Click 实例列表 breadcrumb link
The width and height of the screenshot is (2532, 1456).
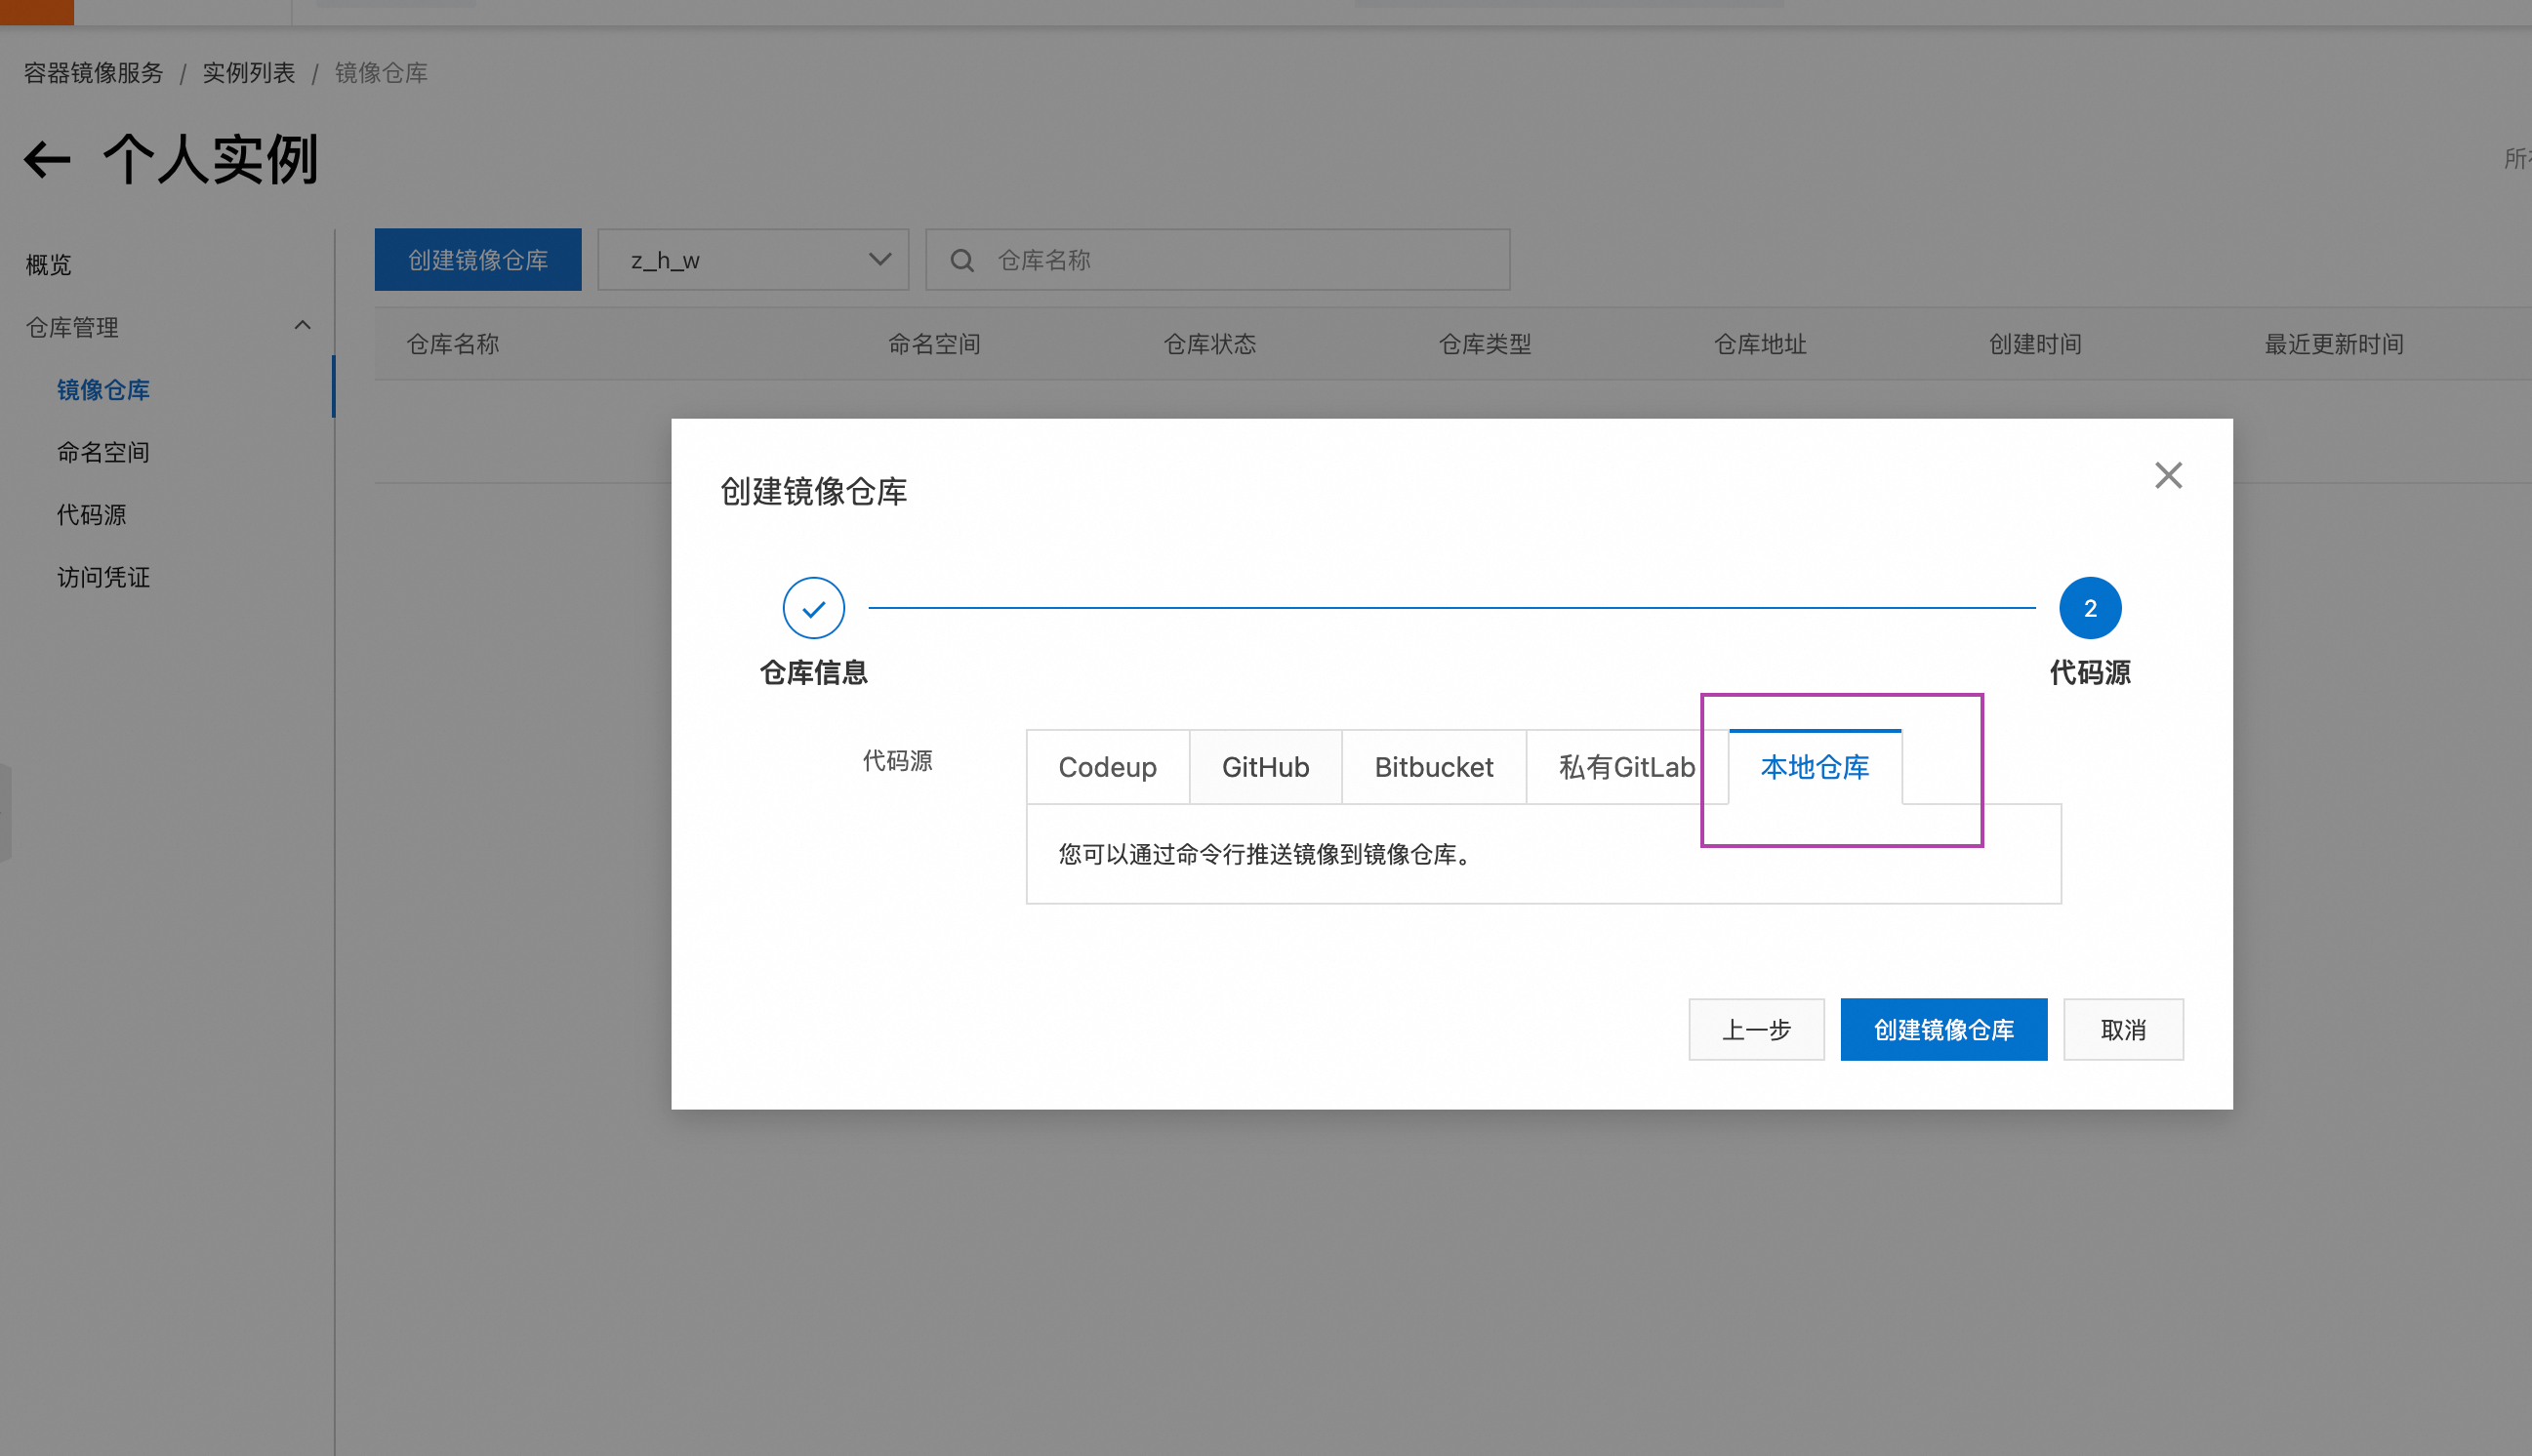pos(248,73)
